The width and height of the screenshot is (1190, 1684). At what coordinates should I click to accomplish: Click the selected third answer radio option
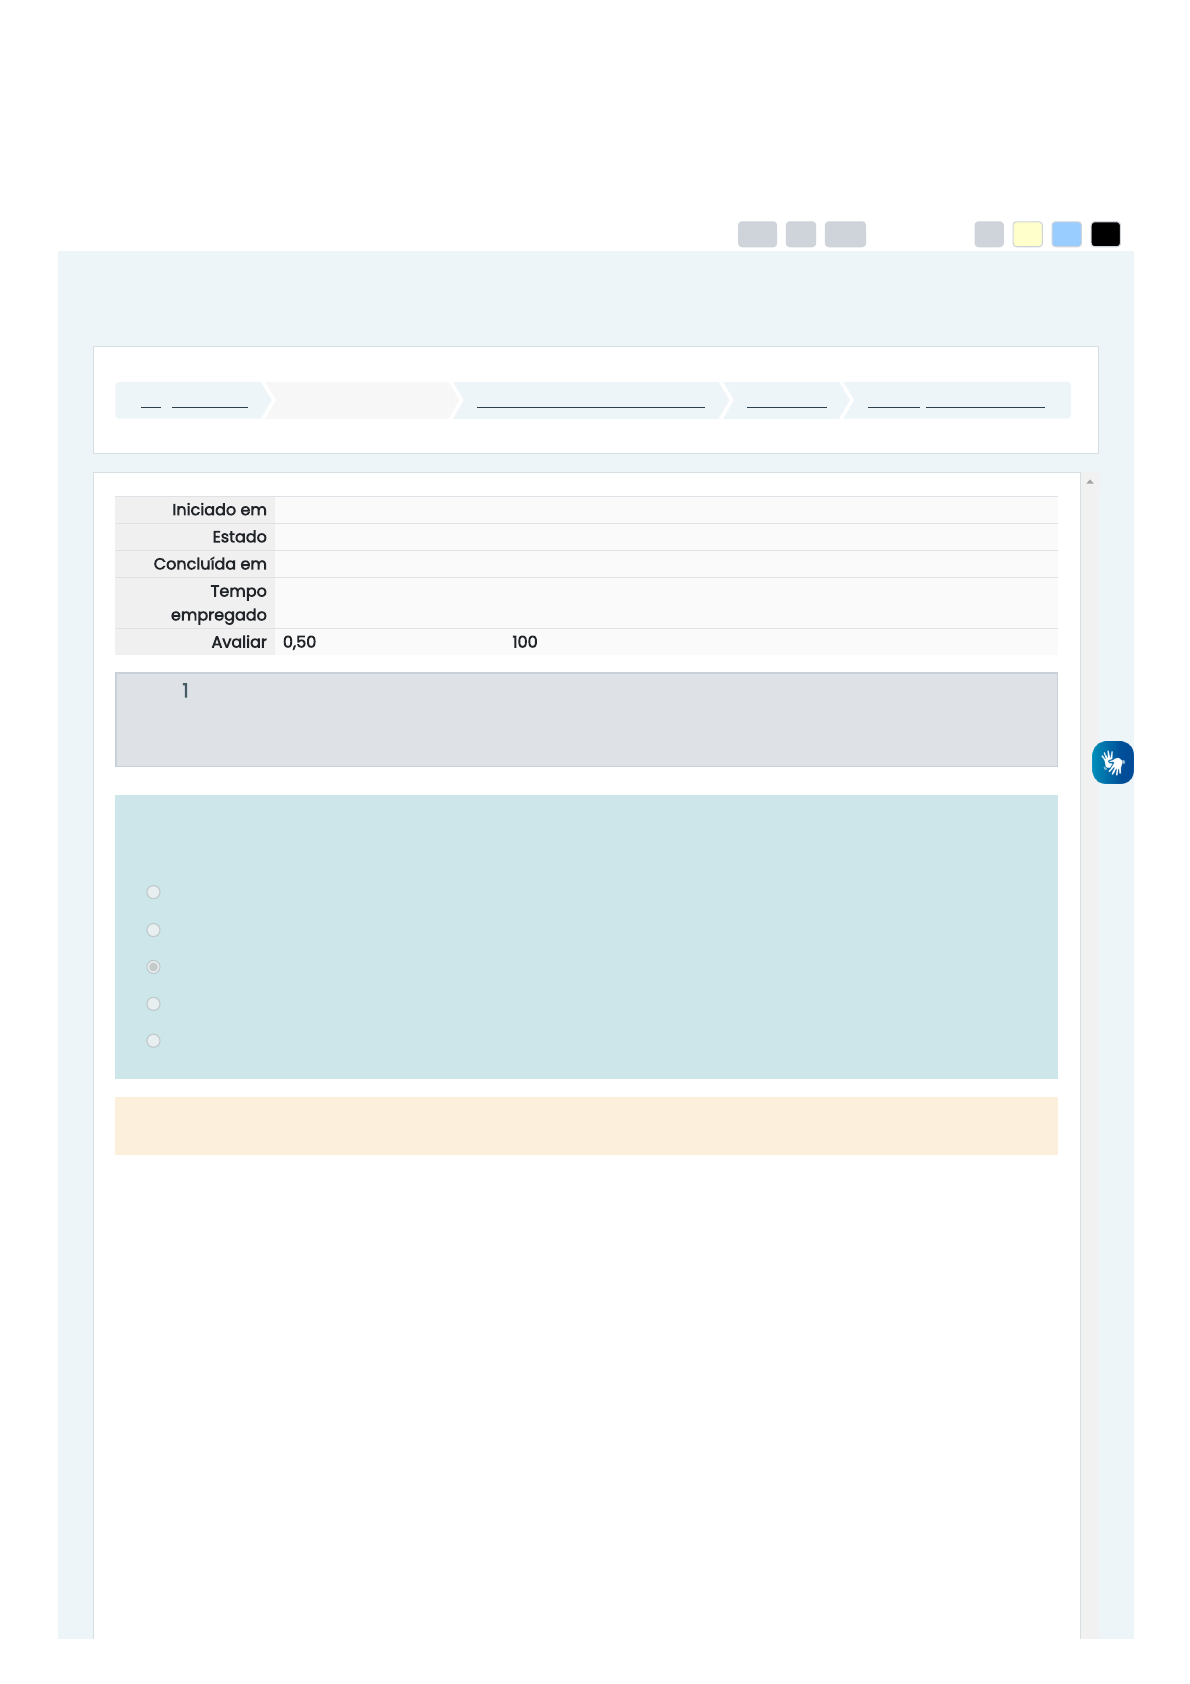pos(153,967)
